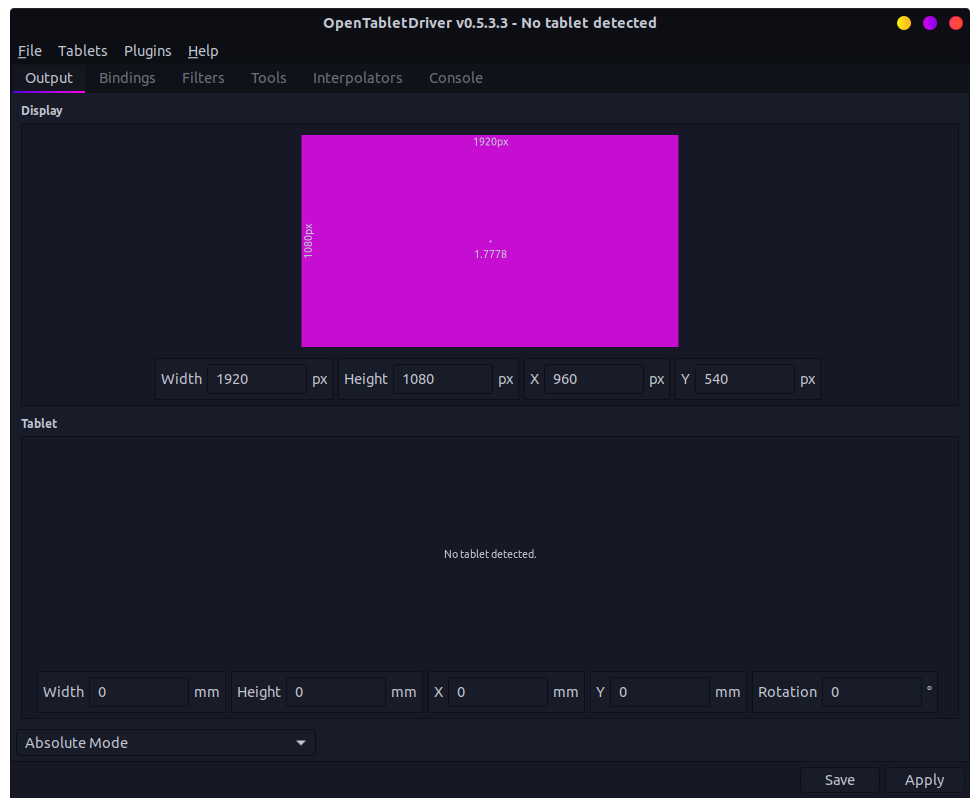This screenshot has height=808, width=980.
Task: Open the Console tab
Action: [x=455, y=78]
